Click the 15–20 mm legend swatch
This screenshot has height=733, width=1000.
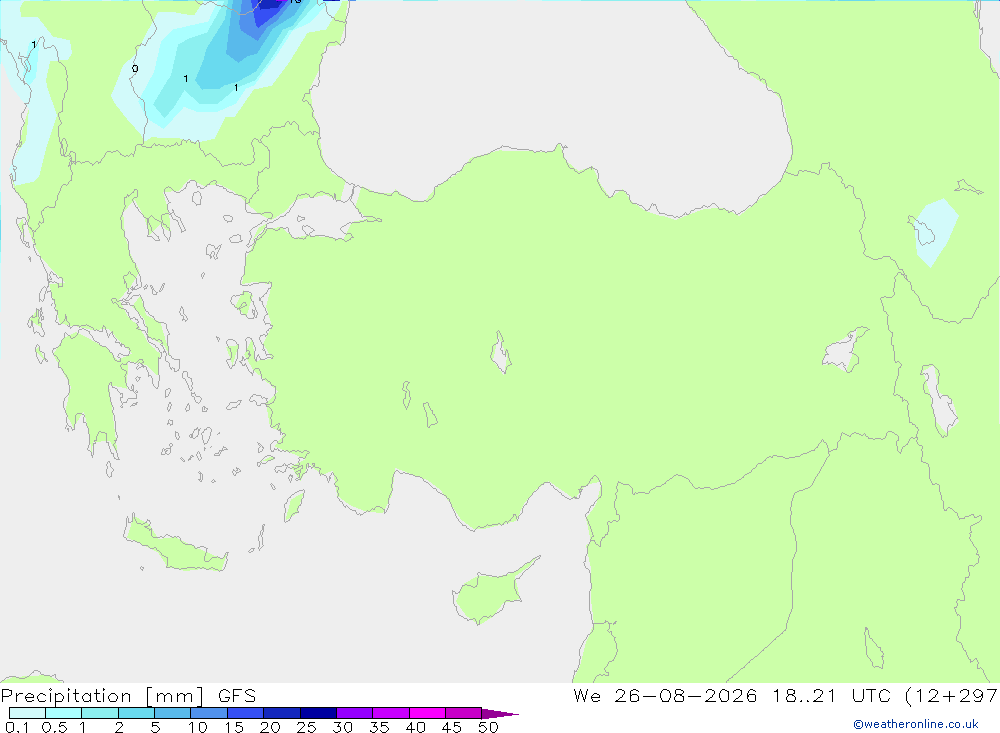click(x=245, y=713)
